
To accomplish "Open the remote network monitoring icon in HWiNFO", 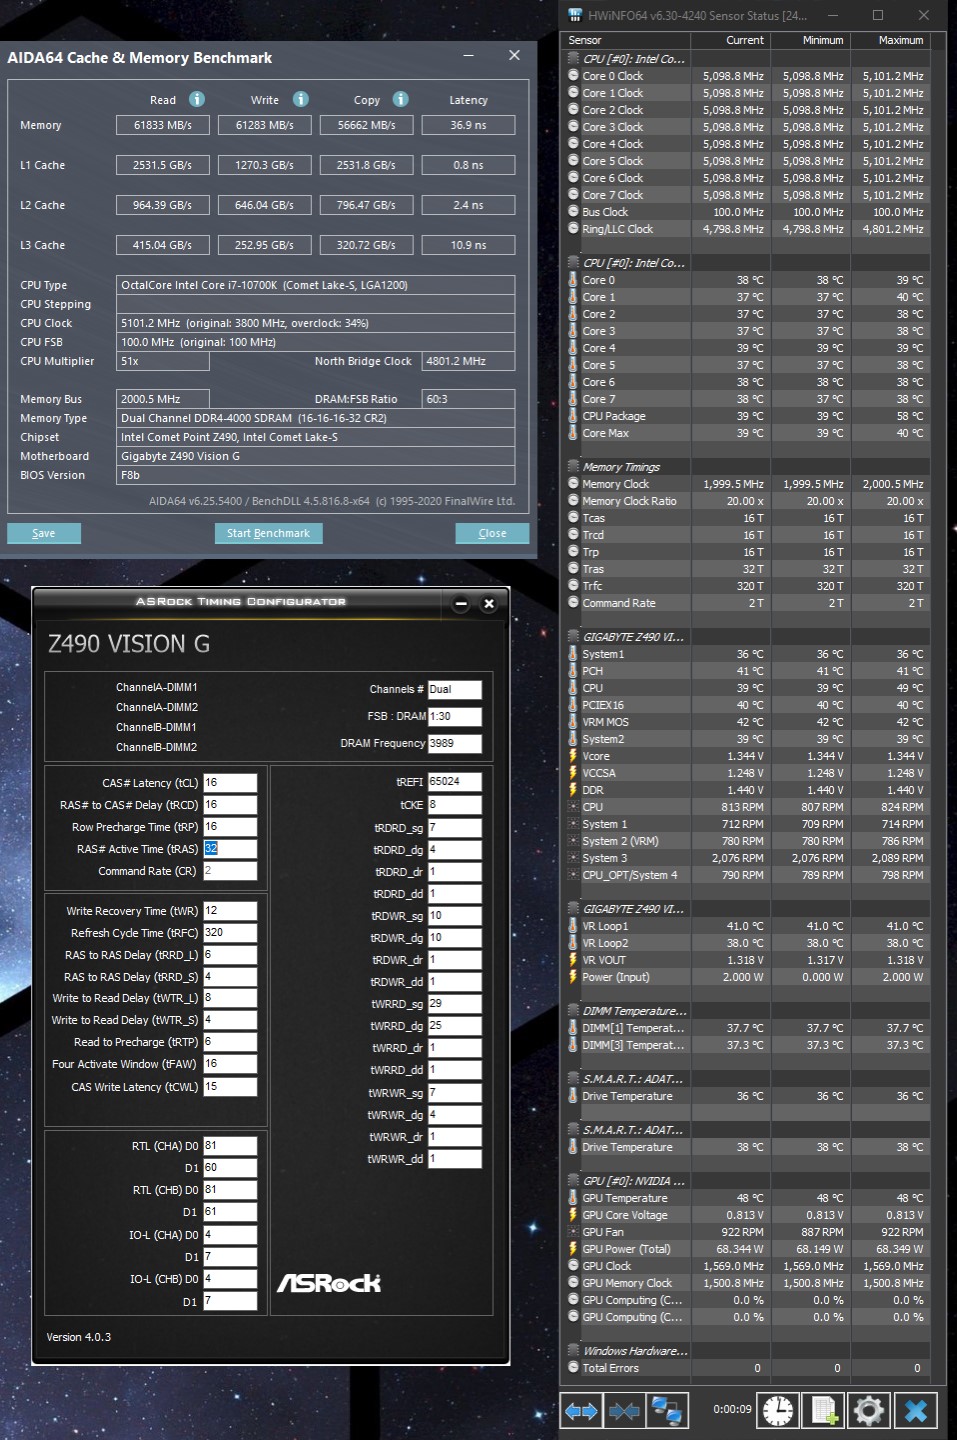I will [x=667, y=1411].
